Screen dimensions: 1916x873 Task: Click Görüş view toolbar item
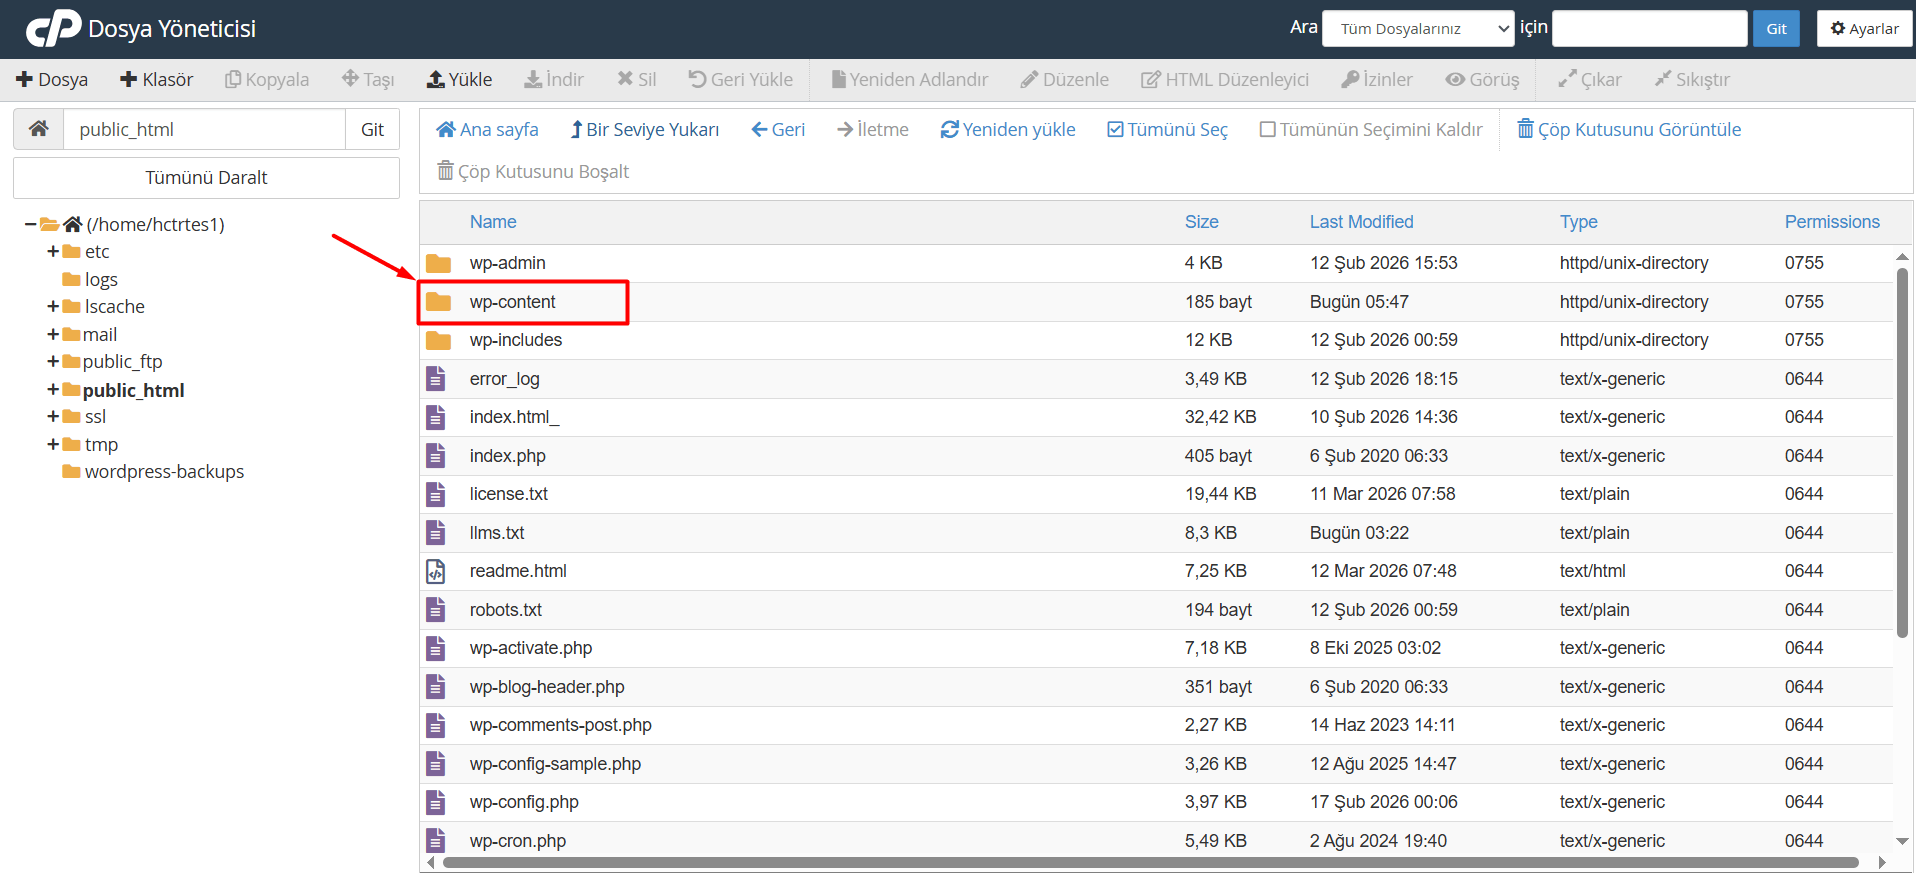[1482, 79]
